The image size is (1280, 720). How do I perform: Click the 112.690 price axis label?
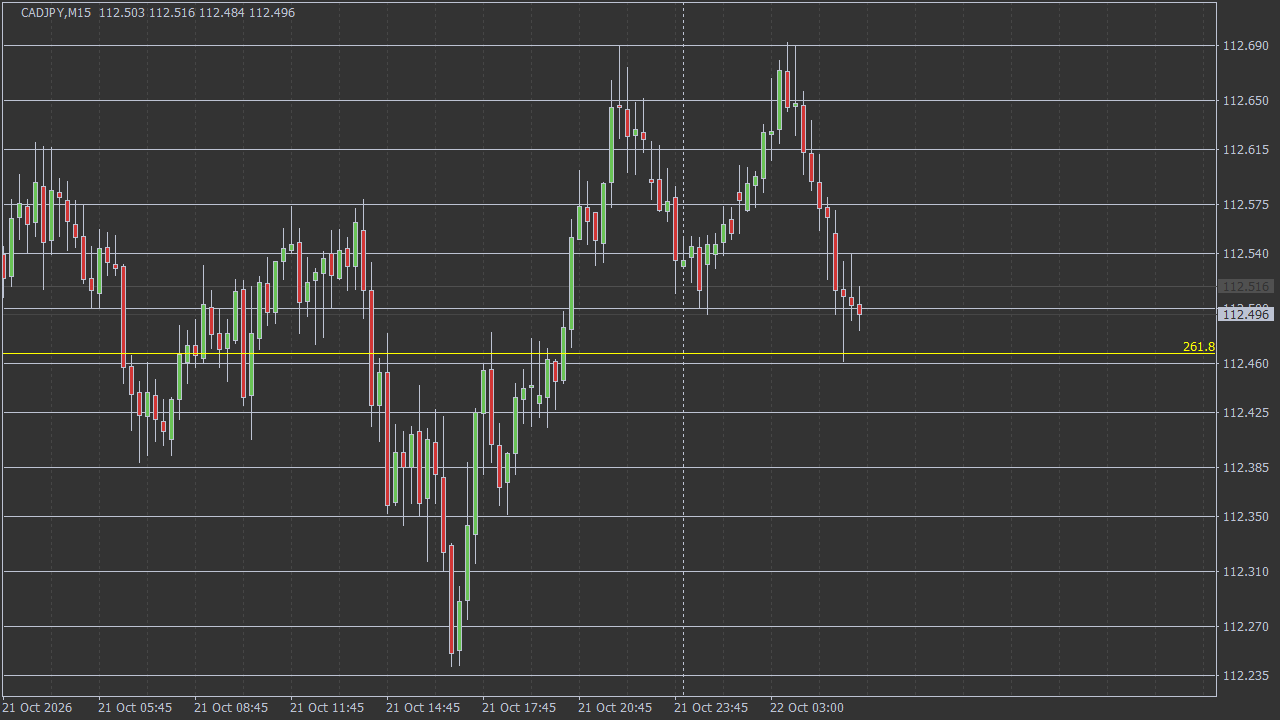(x=1246, y=46)
